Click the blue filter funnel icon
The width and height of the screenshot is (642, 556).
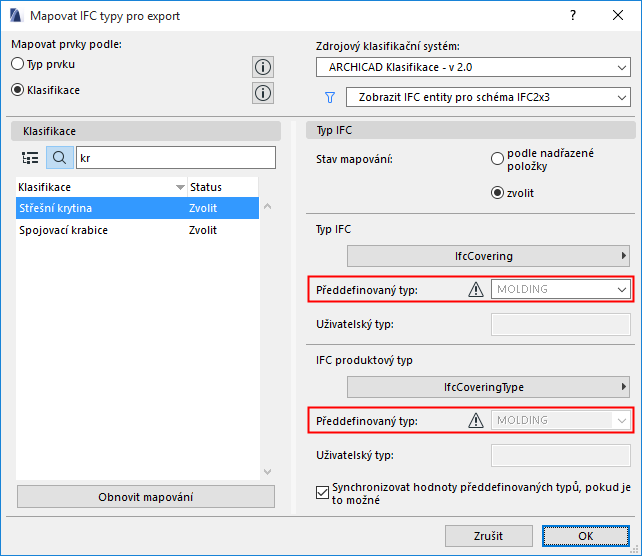point(328,97)
